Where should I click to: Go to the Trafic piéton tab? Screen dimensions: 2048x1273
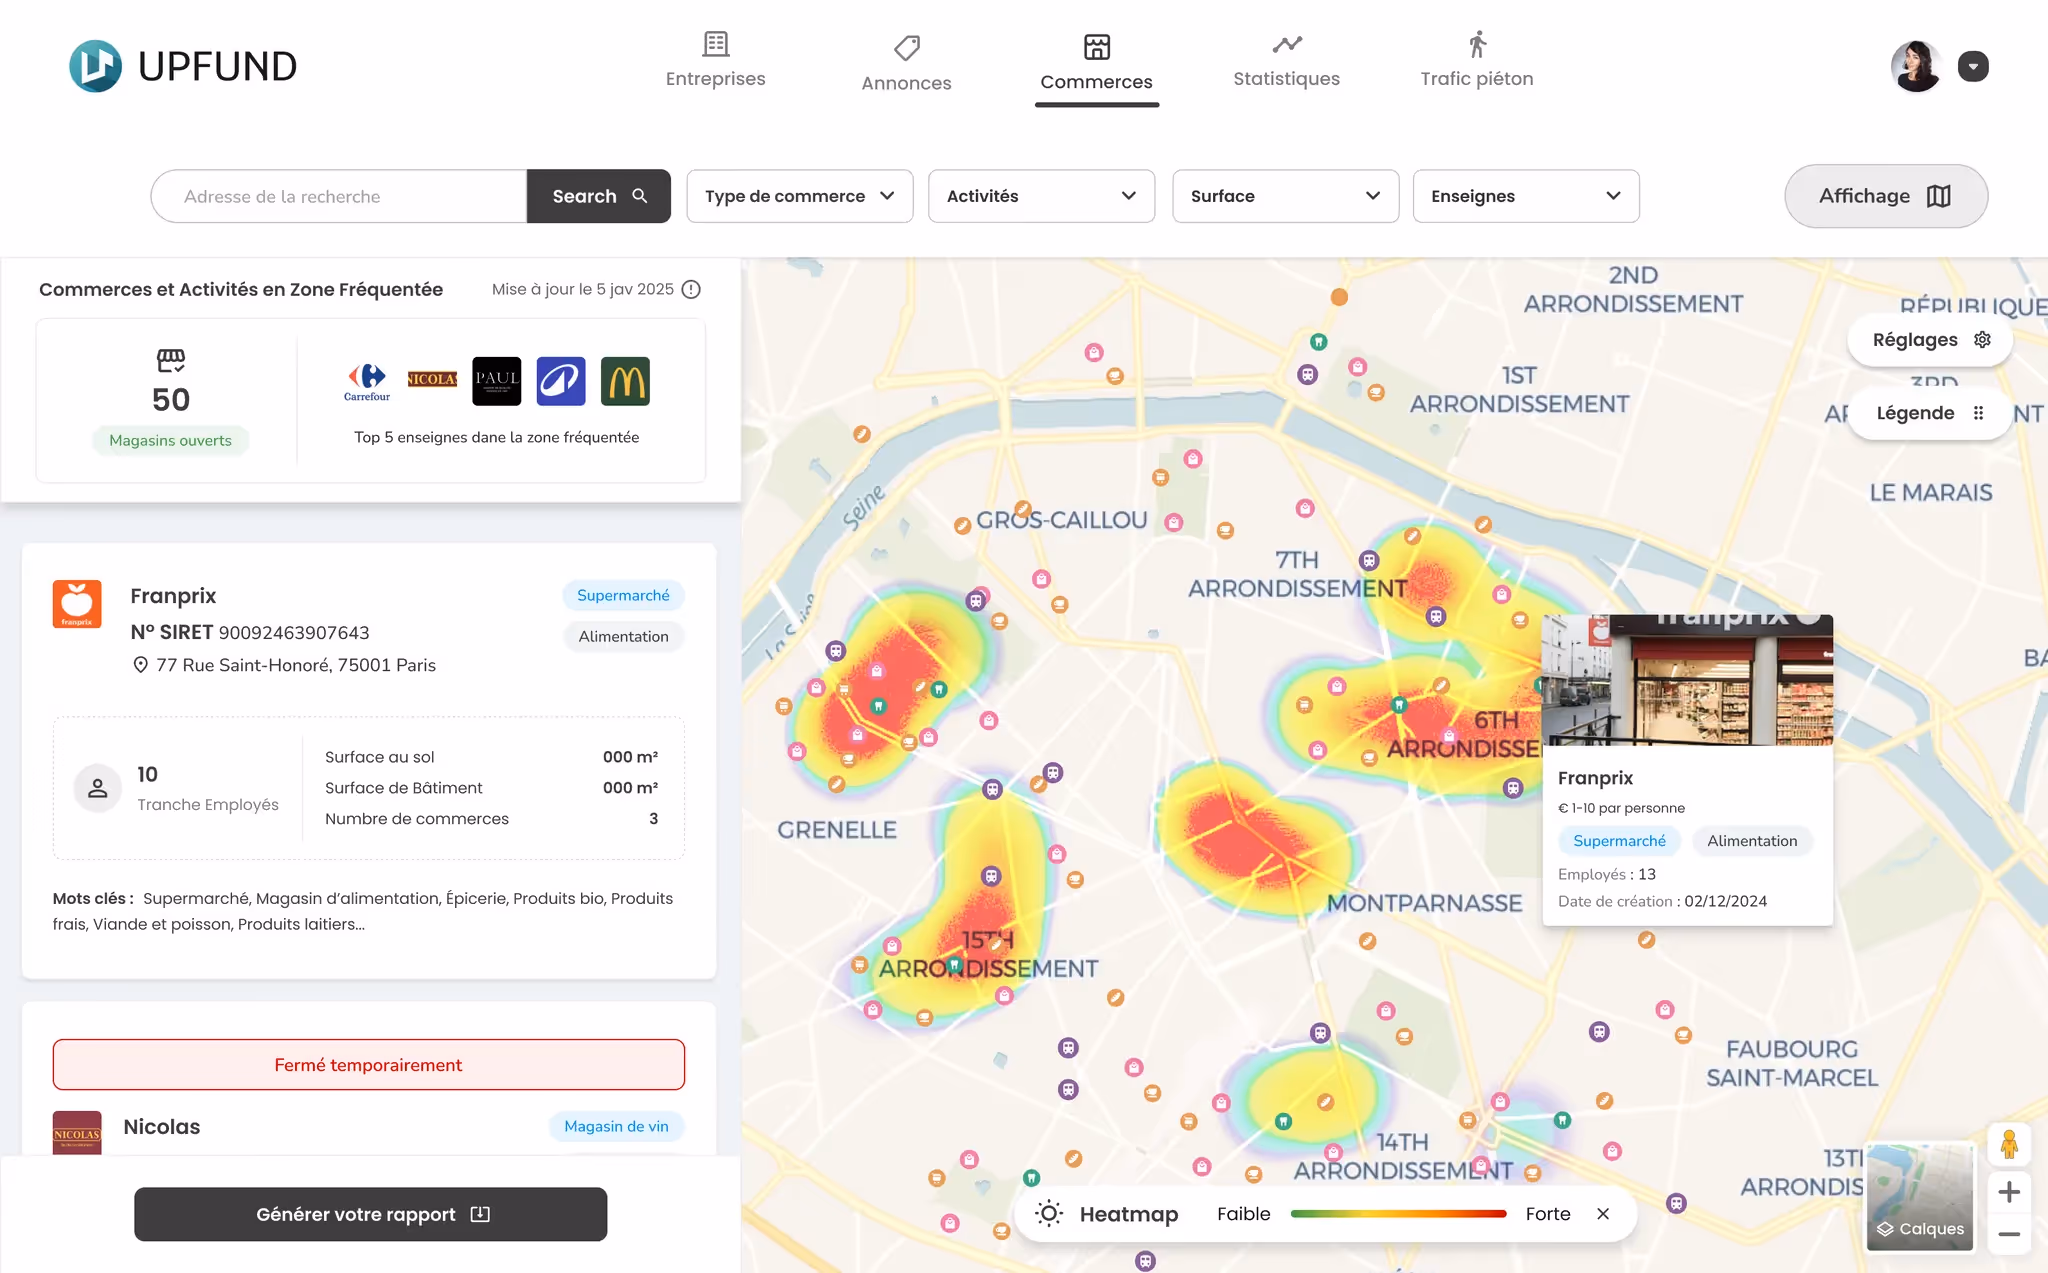click(1476, 62)
